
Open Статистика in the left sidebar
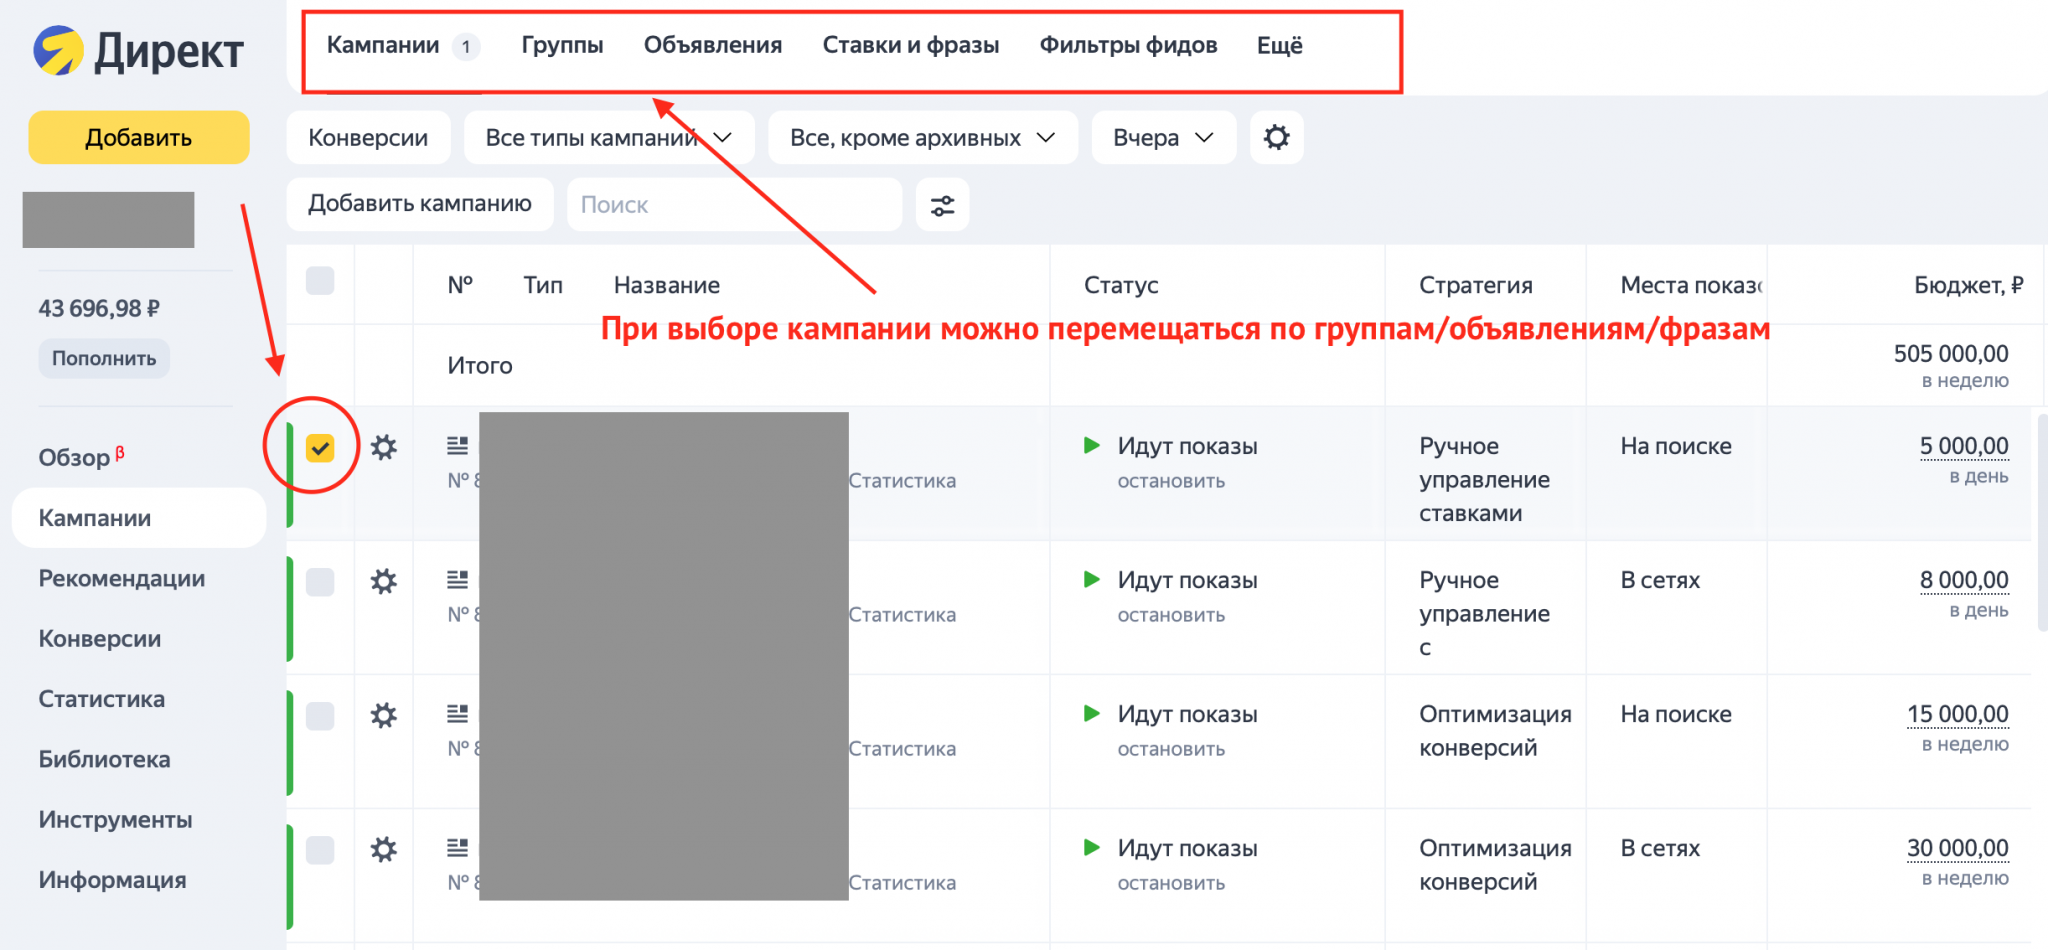[101, 699]
